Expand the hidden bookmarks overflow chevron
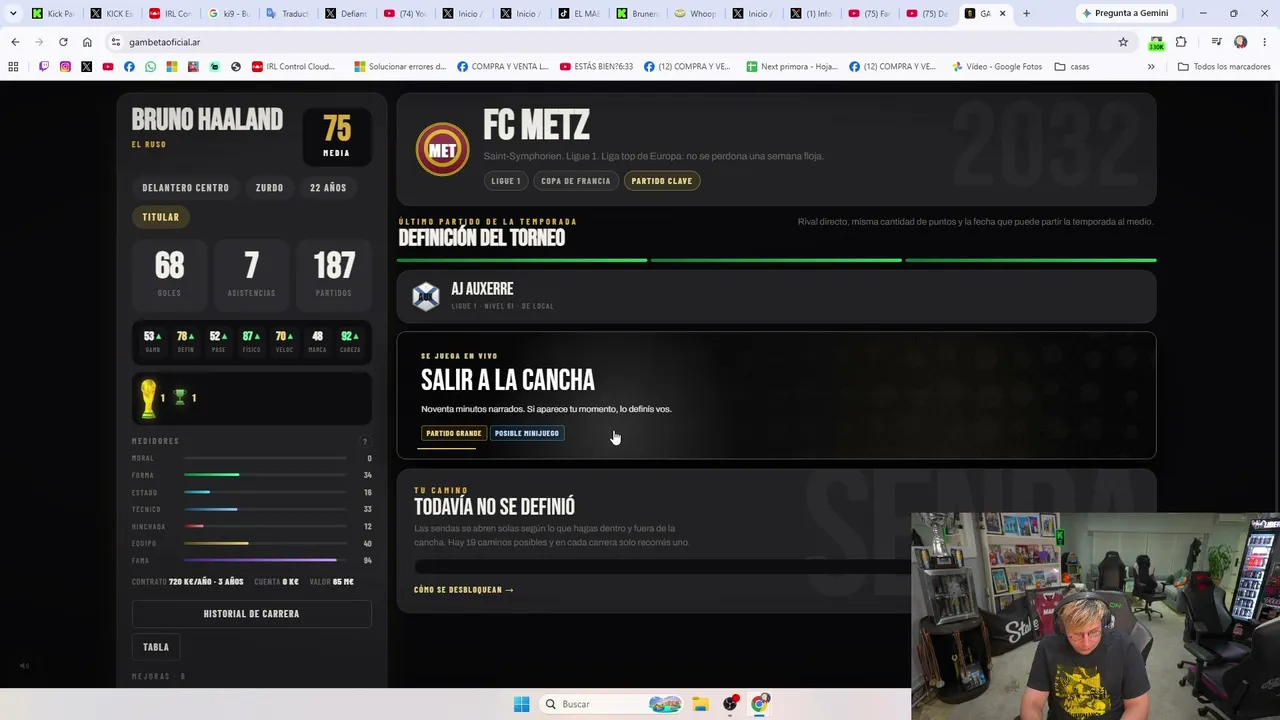This screenshot has height=720, width=1280. pos(1151,67)
